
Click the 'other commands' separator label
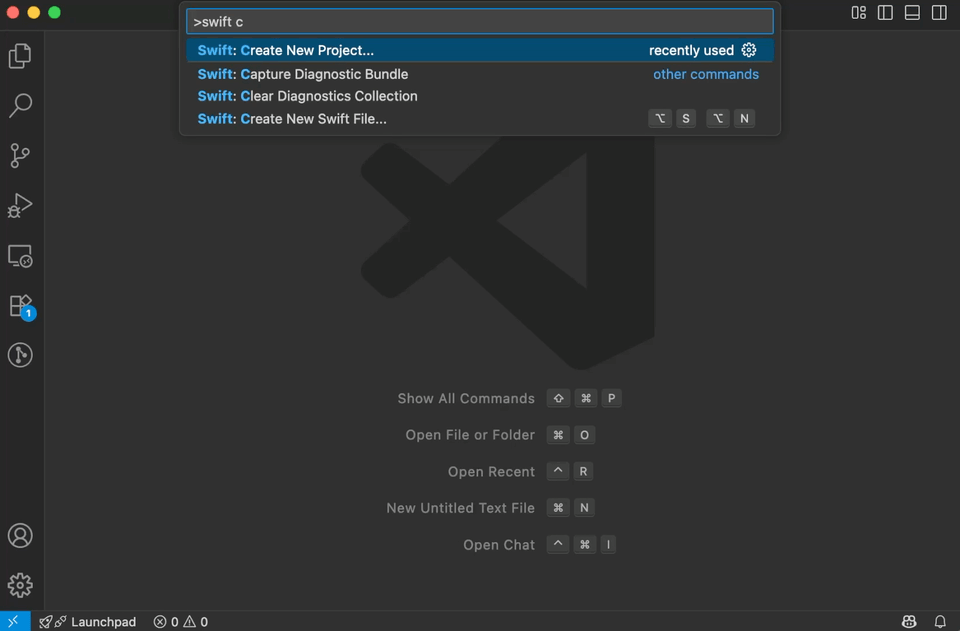706,74
